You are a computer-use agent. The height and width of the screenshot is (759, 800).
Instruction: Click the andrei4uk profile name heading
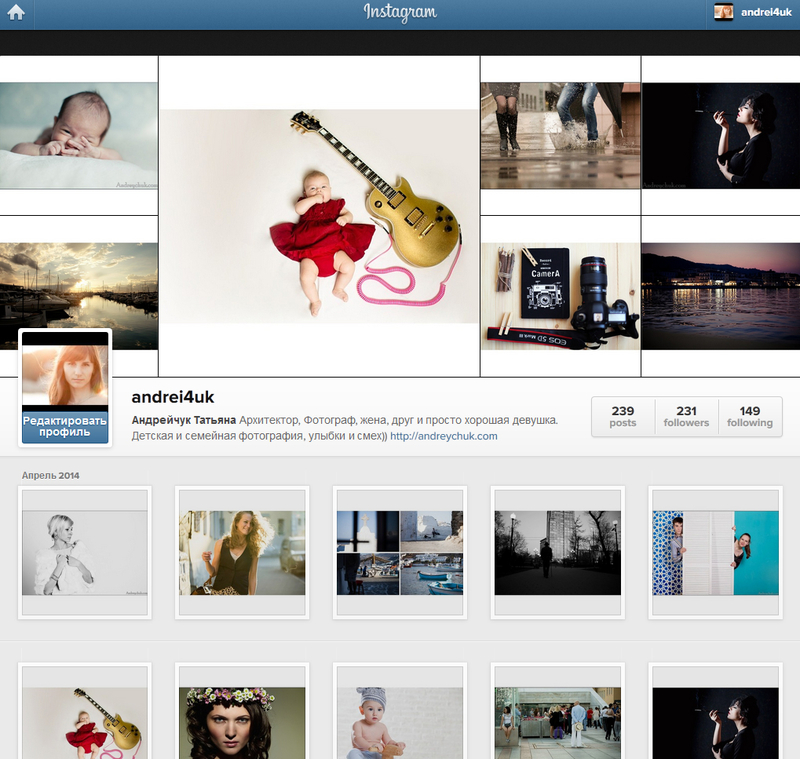pyautogui.click(x=173, y=398)
